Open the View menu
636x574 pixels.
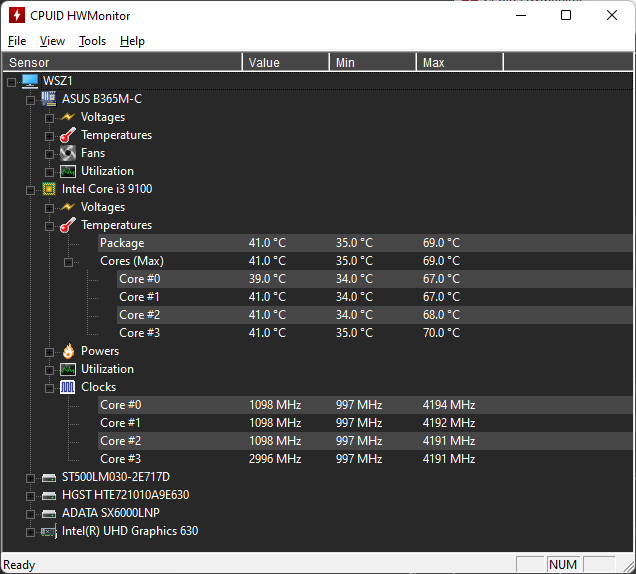pyautogui.click(x=52, y=41)
